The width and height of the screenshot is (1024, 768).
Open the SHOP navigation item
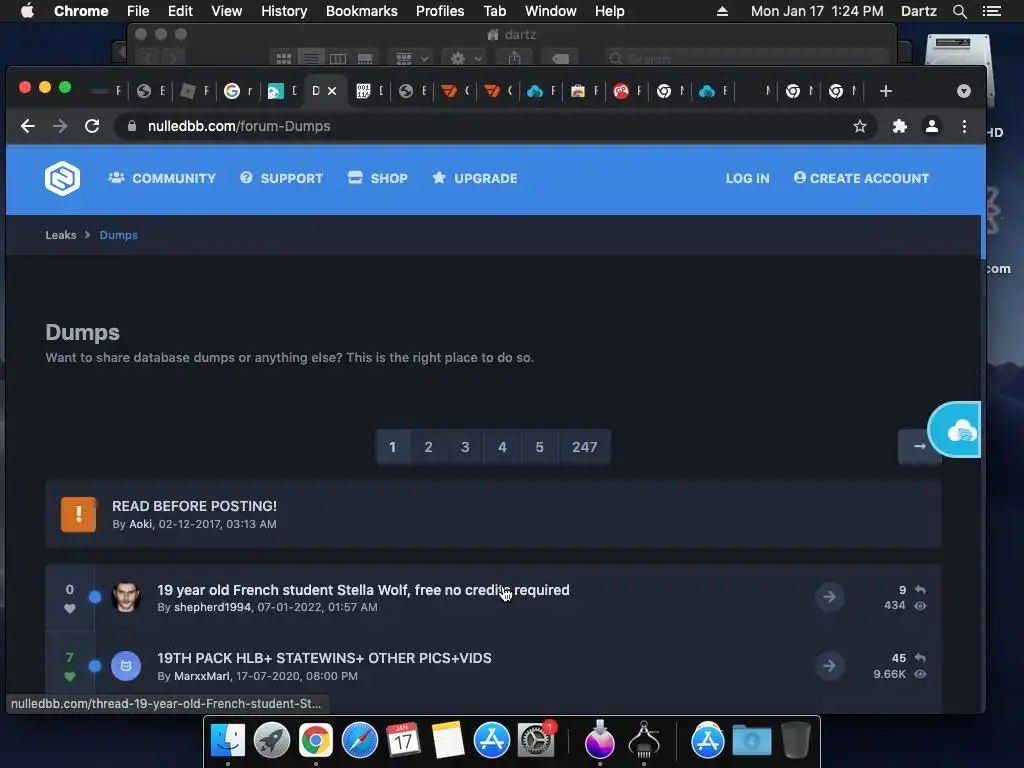pos(377,178)
